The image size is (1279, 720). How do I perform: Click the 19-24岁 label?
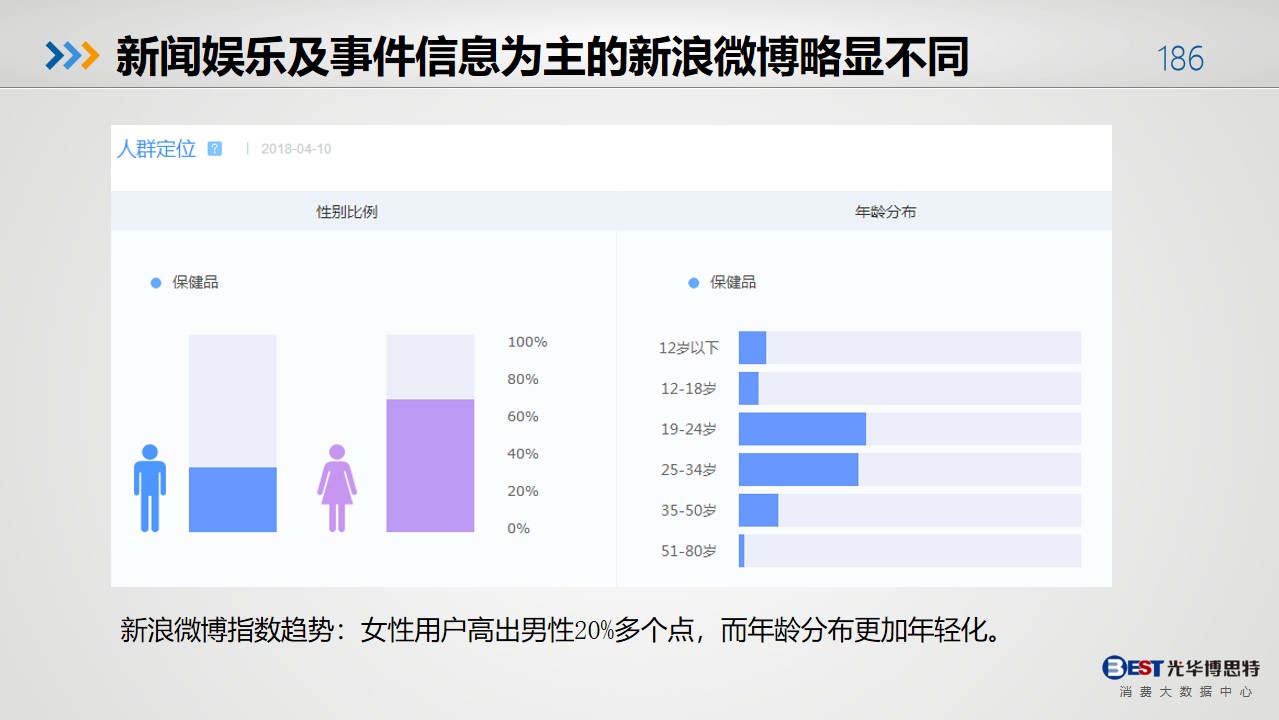click(689, 429)
